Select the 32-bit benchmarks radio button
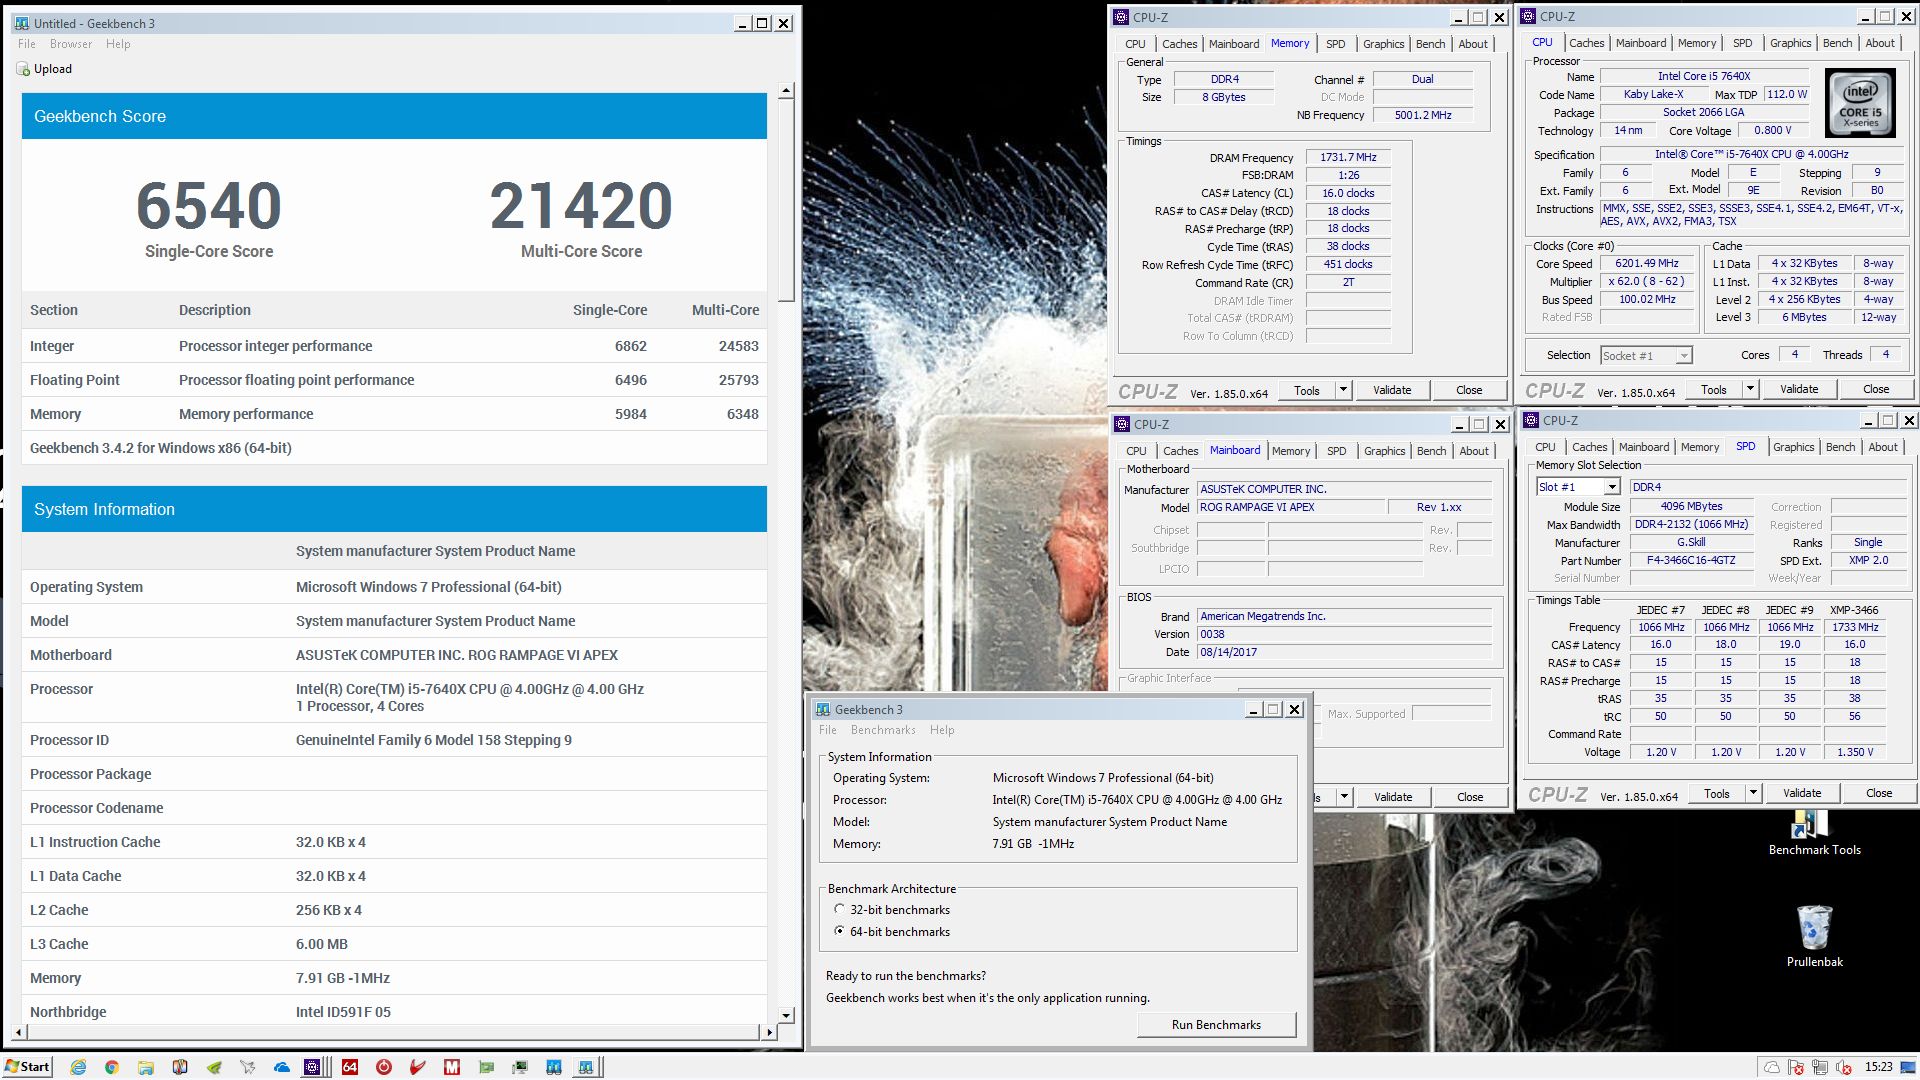This screenshot has height=1080, width=1920. coord(839,909)
